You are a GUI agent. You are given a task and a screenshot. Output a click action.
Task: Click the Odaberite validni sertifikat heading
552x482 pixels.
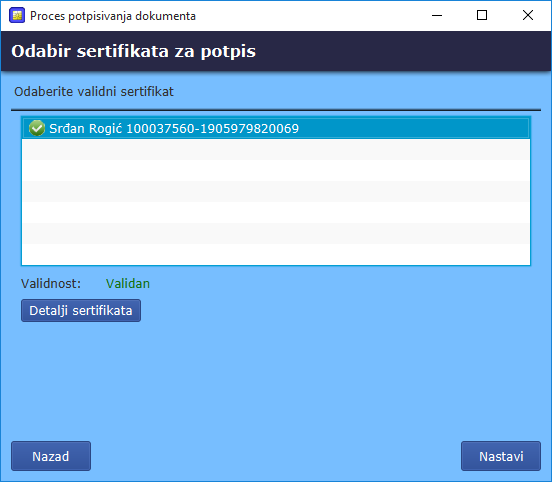point(94,92)
